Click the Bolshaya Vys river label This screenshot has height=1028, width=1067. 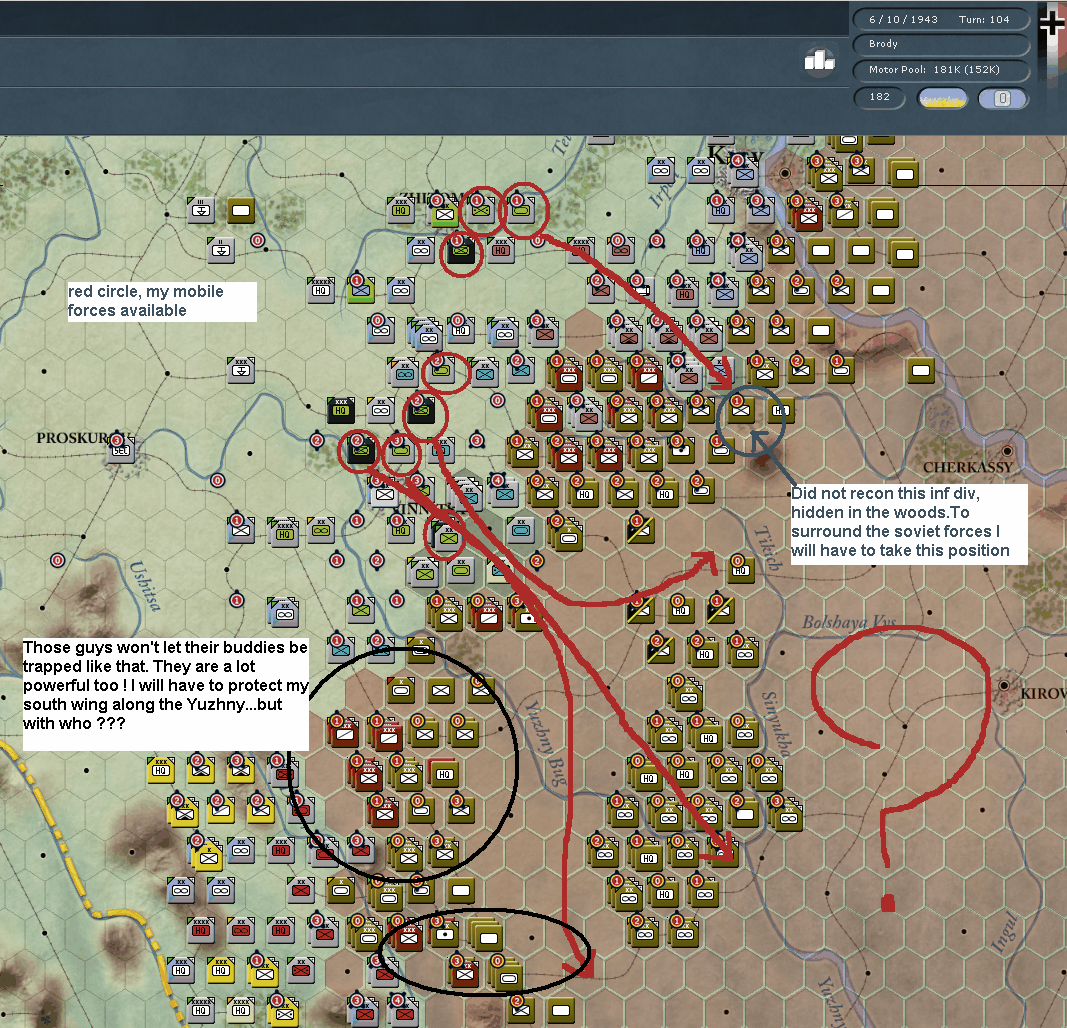point(849,622)
